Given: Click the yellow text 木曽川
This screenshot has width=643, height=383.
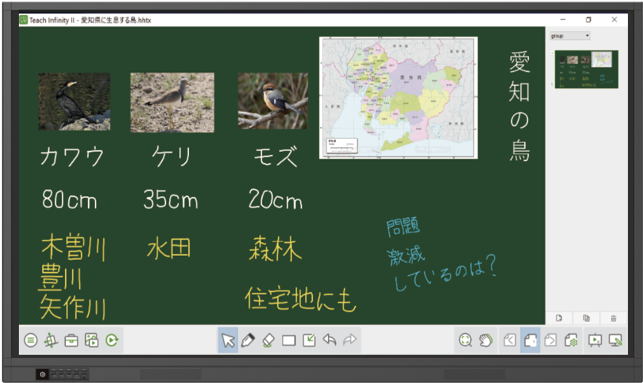Looking at the screenshot, I should pos(73,247).
